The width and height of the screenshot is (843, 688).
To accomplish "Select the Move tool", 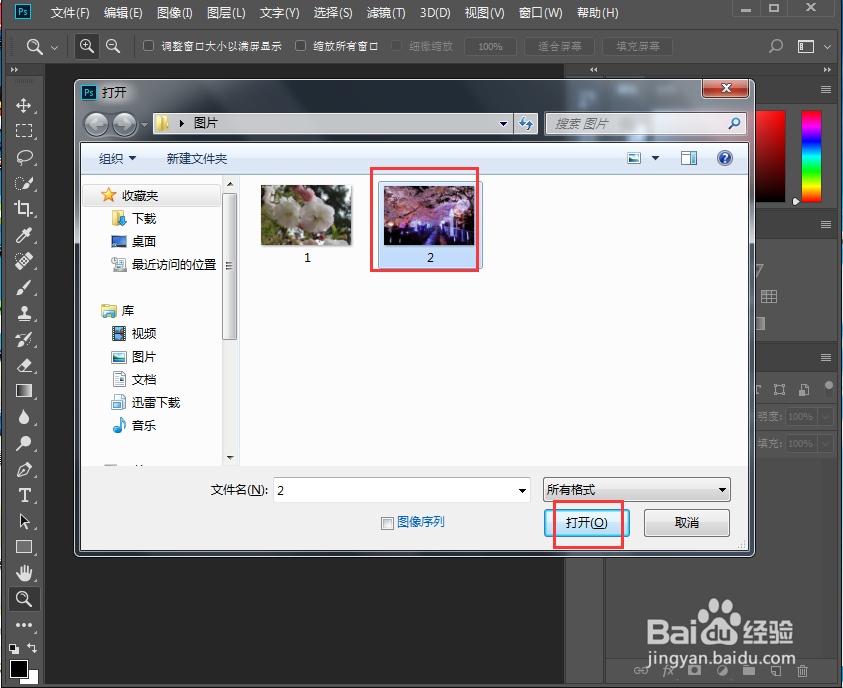I will click(x=24, y=104).
